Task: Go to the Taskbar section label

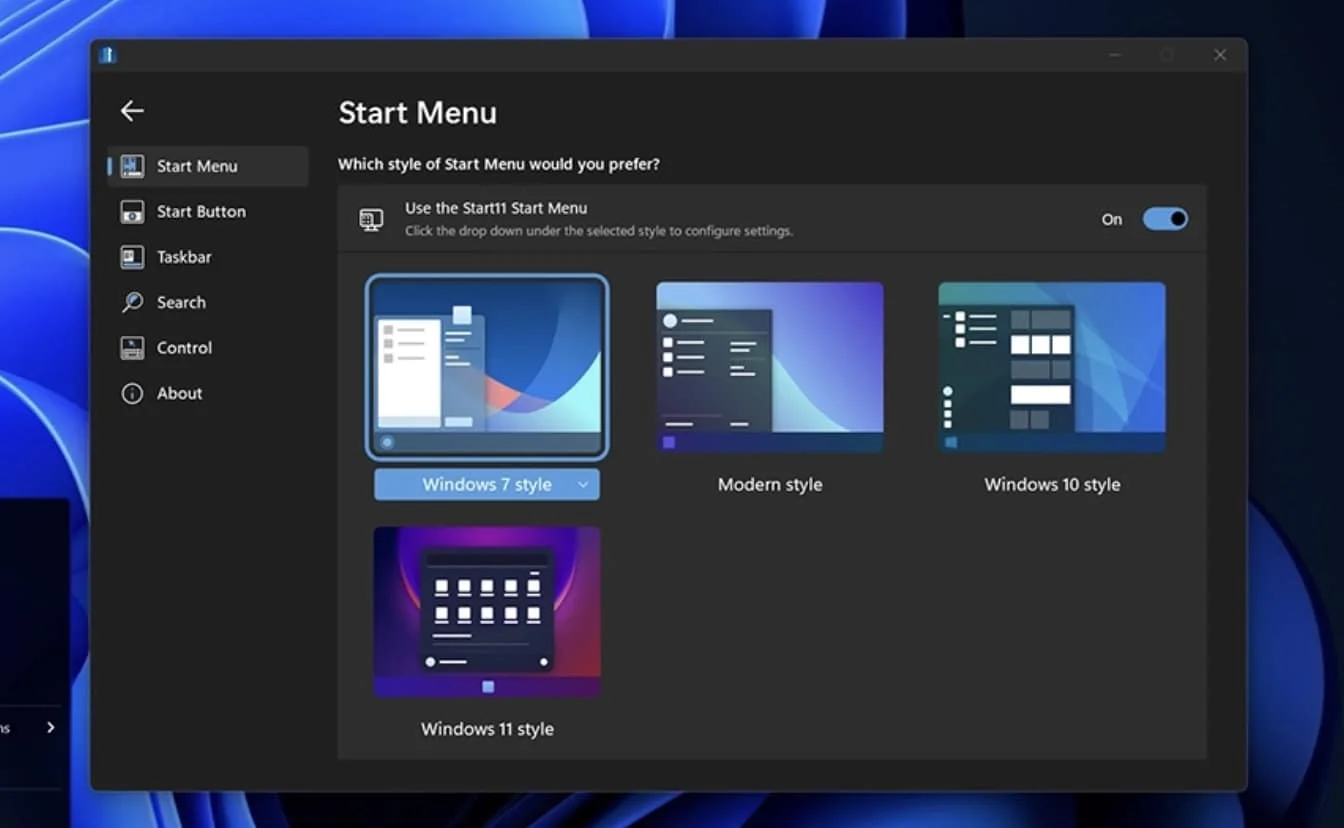Action: (x=184, y=257)
